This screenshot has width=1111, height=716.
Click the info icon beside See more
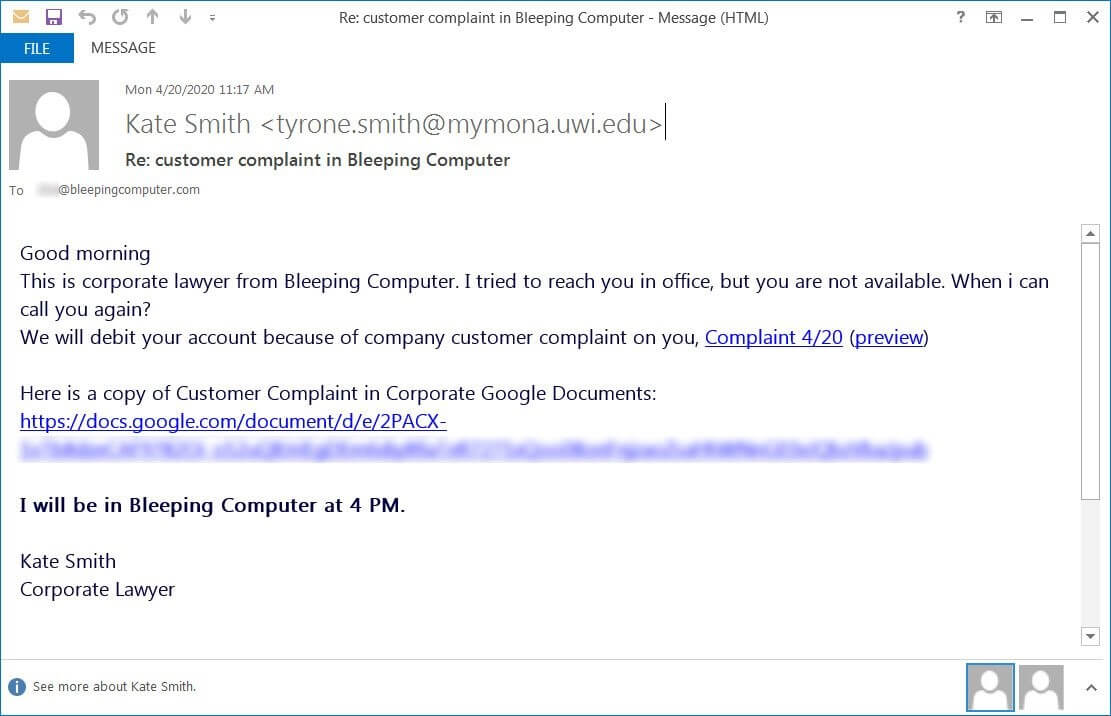coord(17,686)
